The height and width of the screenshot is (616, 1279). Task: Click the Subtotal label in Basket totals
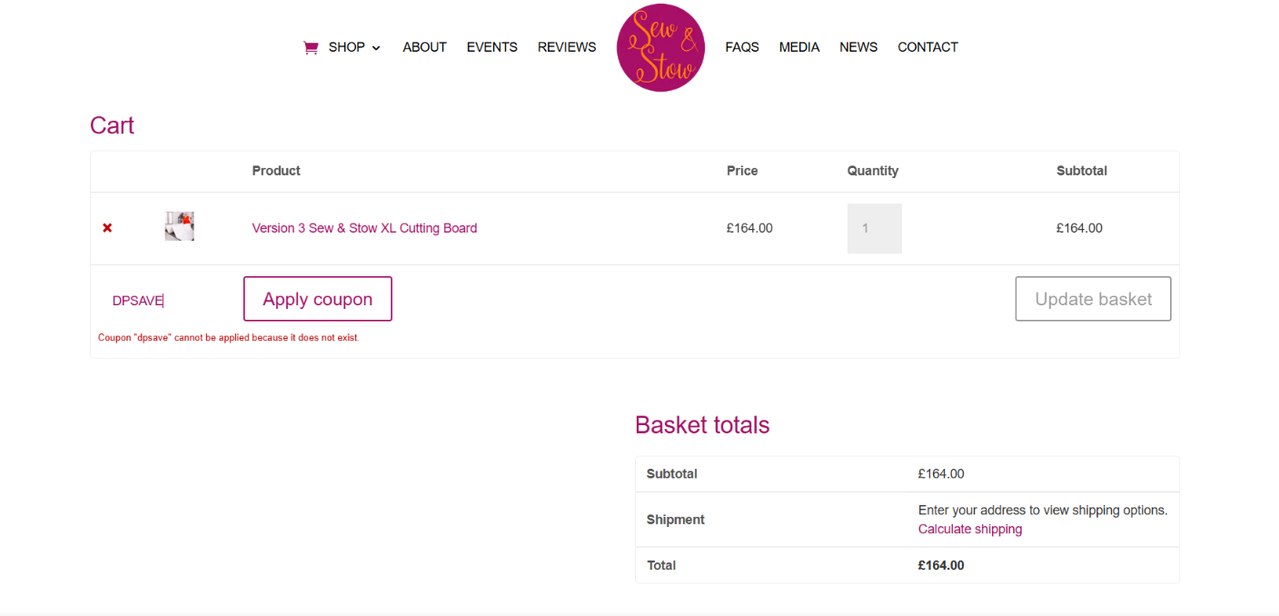click(672, 474)
